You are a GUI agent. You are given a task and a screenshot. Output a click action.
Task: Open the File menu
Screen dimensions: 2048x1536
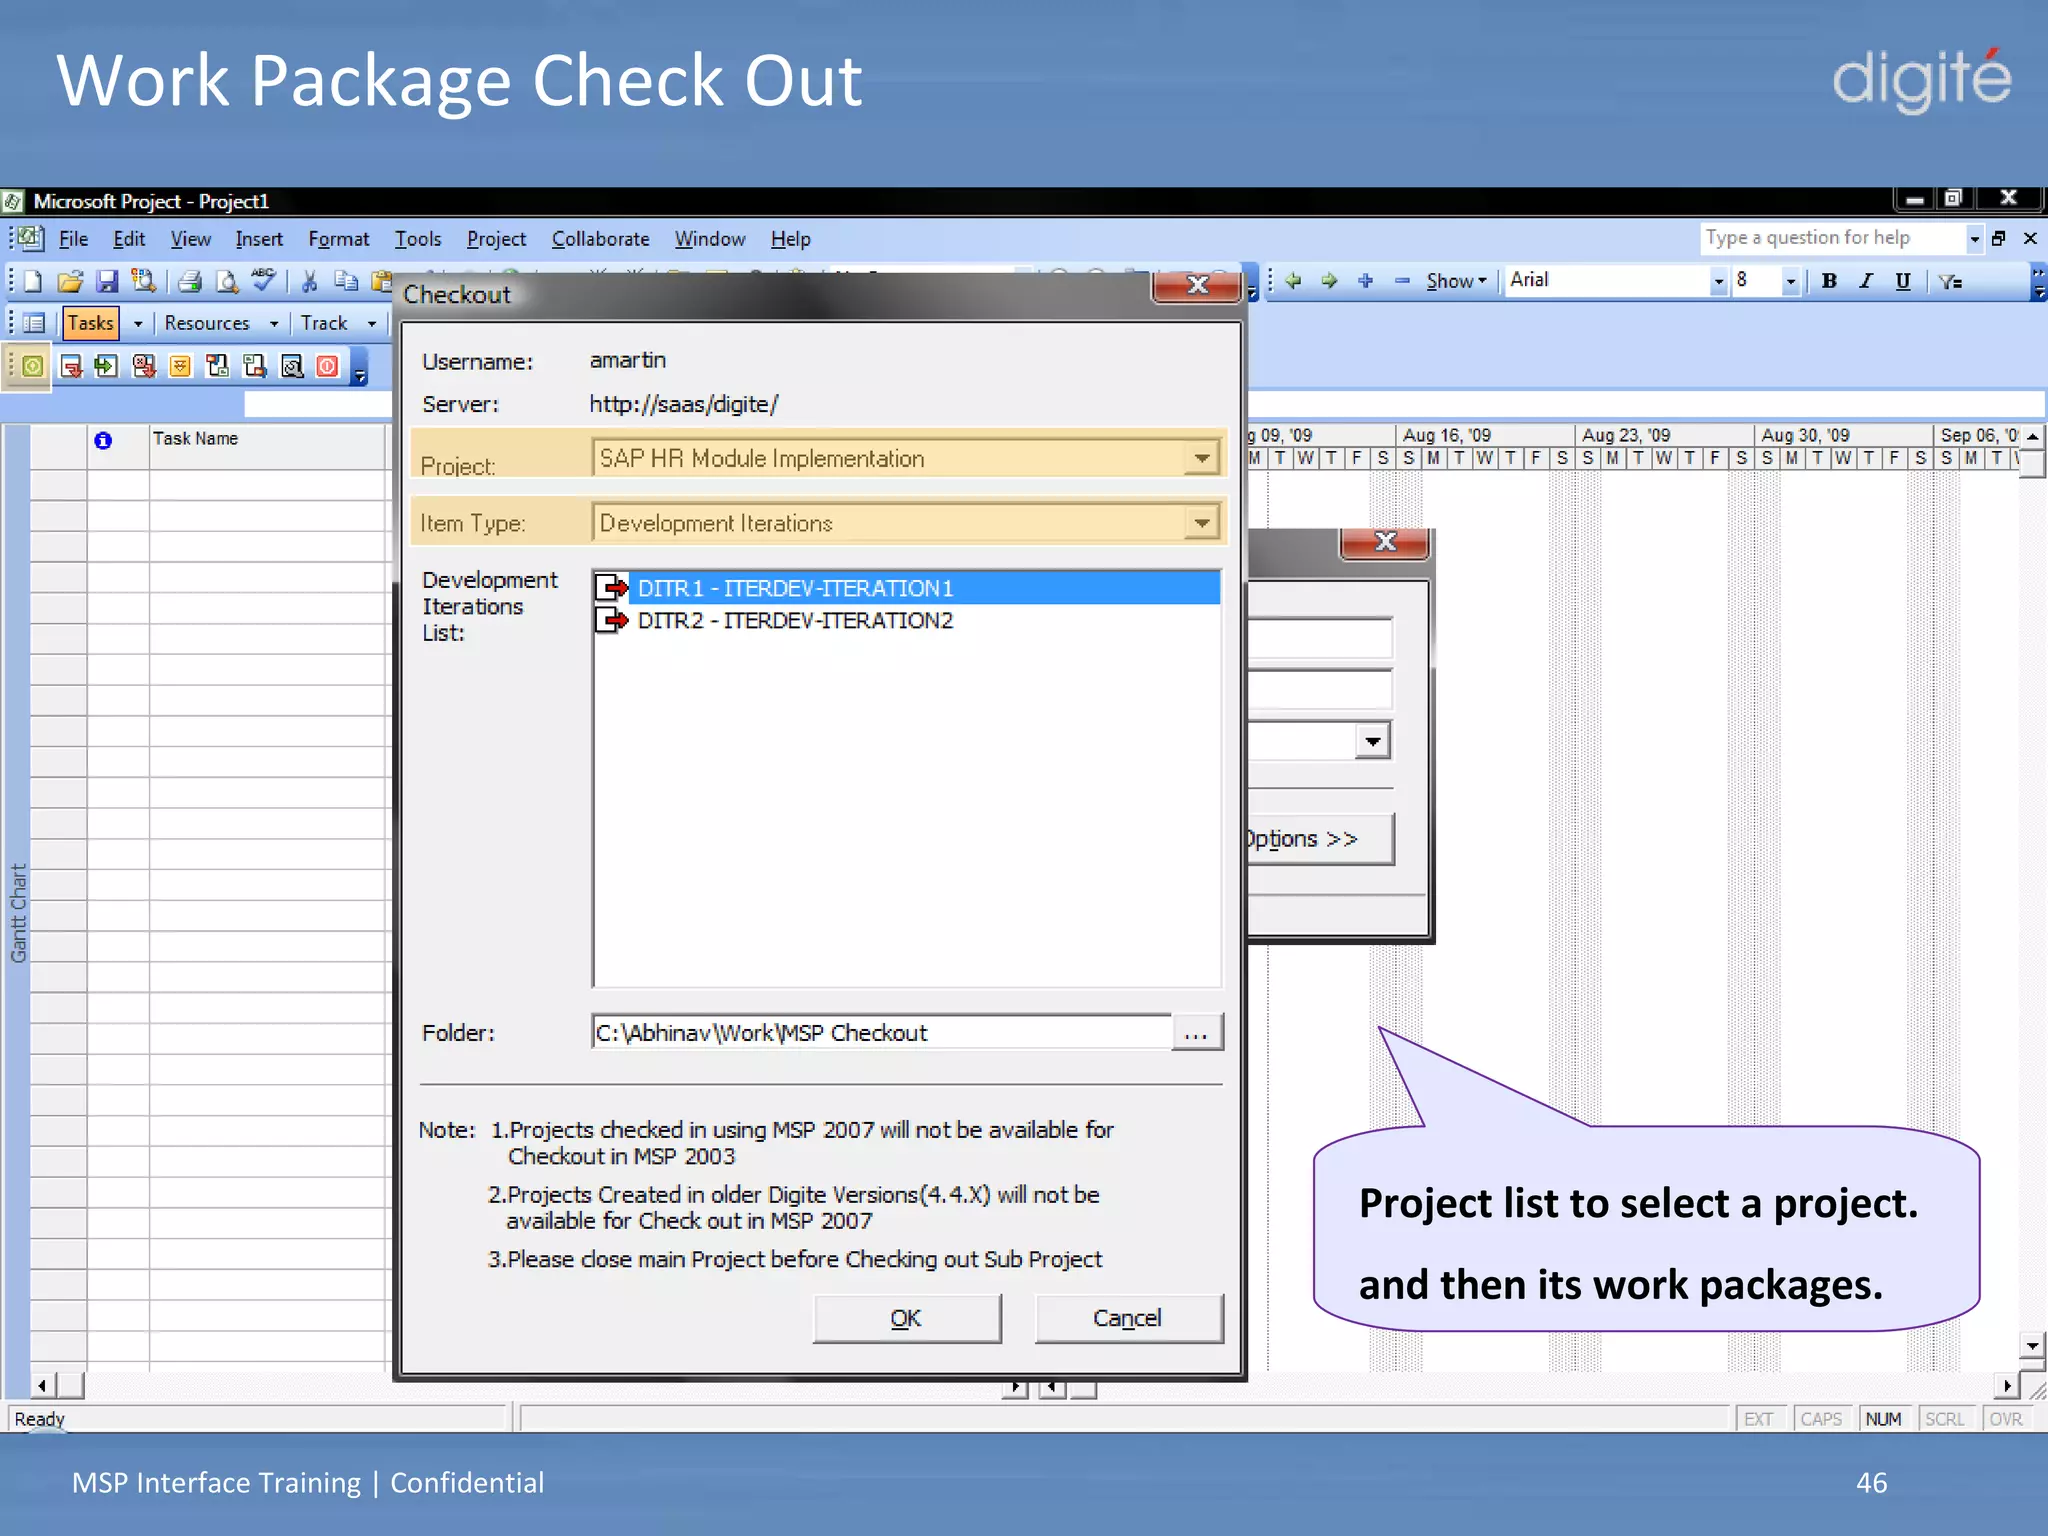(x=73, y=239)
